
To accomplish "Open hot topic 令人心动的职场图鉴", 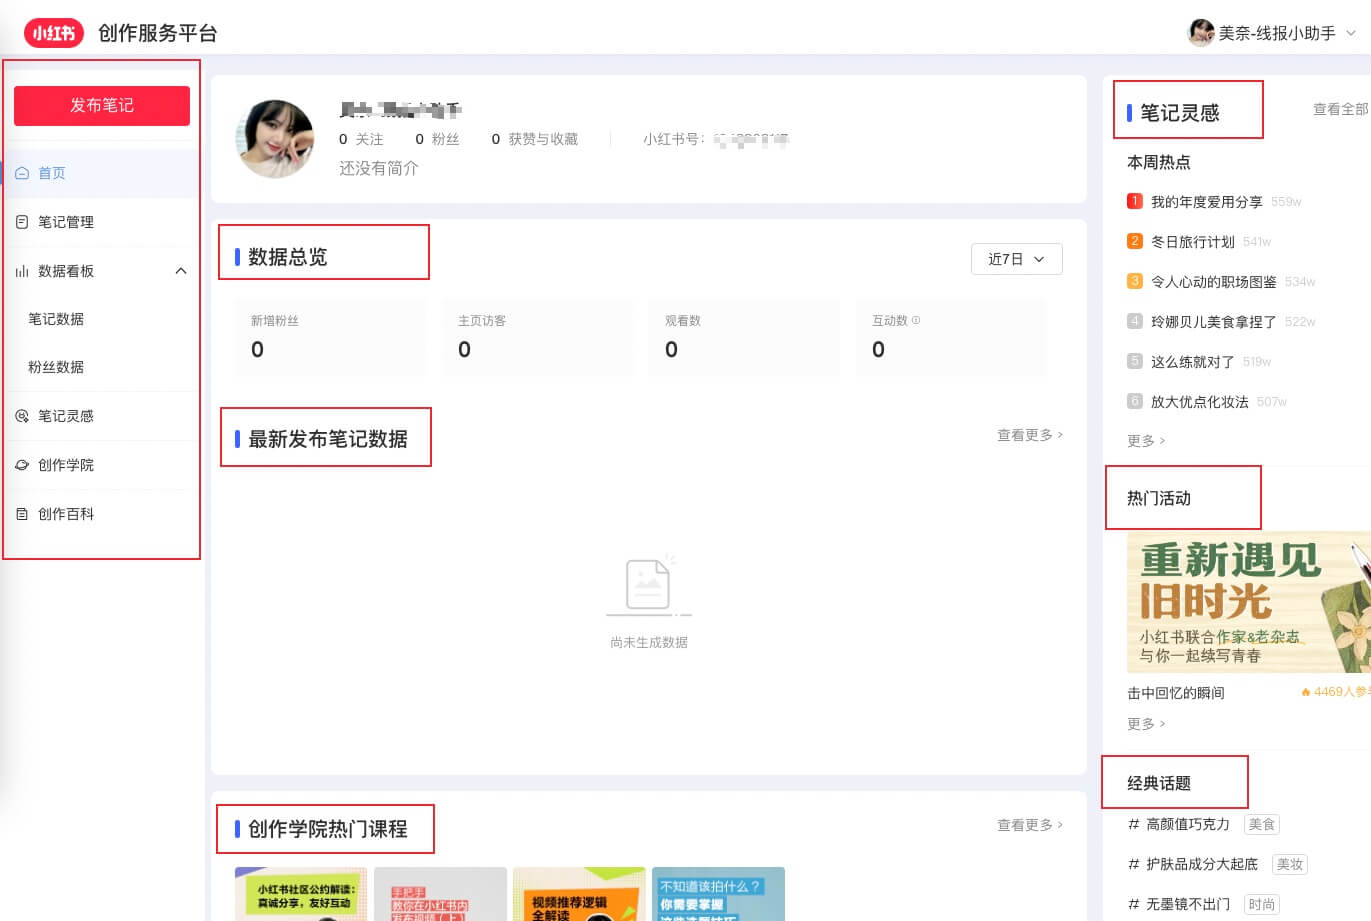I will [1213, 282].
